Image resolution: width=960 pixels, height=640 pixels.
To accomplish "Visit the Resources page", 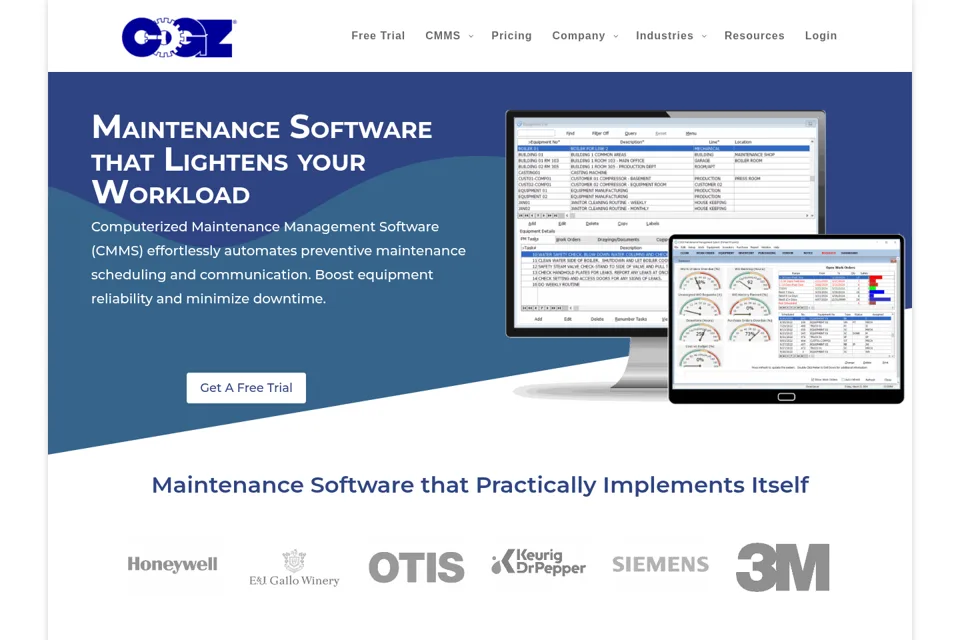I will pos(754,36).
